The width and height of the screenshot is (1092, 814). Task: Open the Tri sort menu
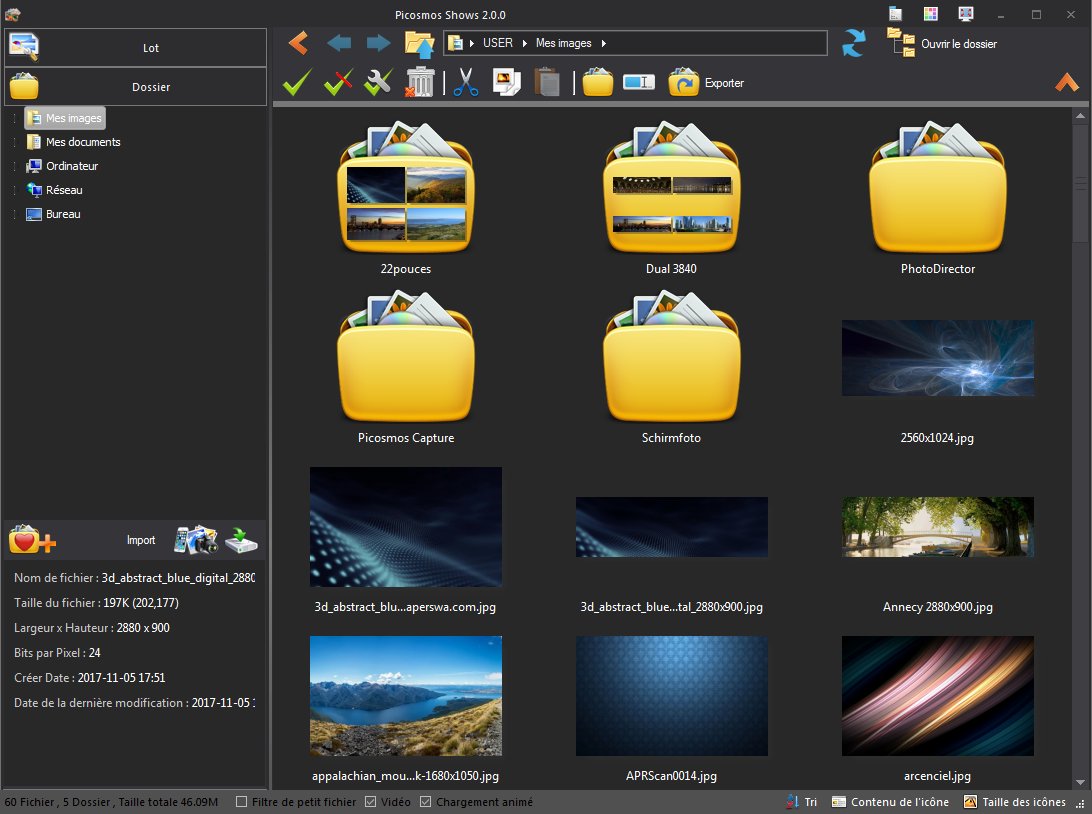point(802,801)
